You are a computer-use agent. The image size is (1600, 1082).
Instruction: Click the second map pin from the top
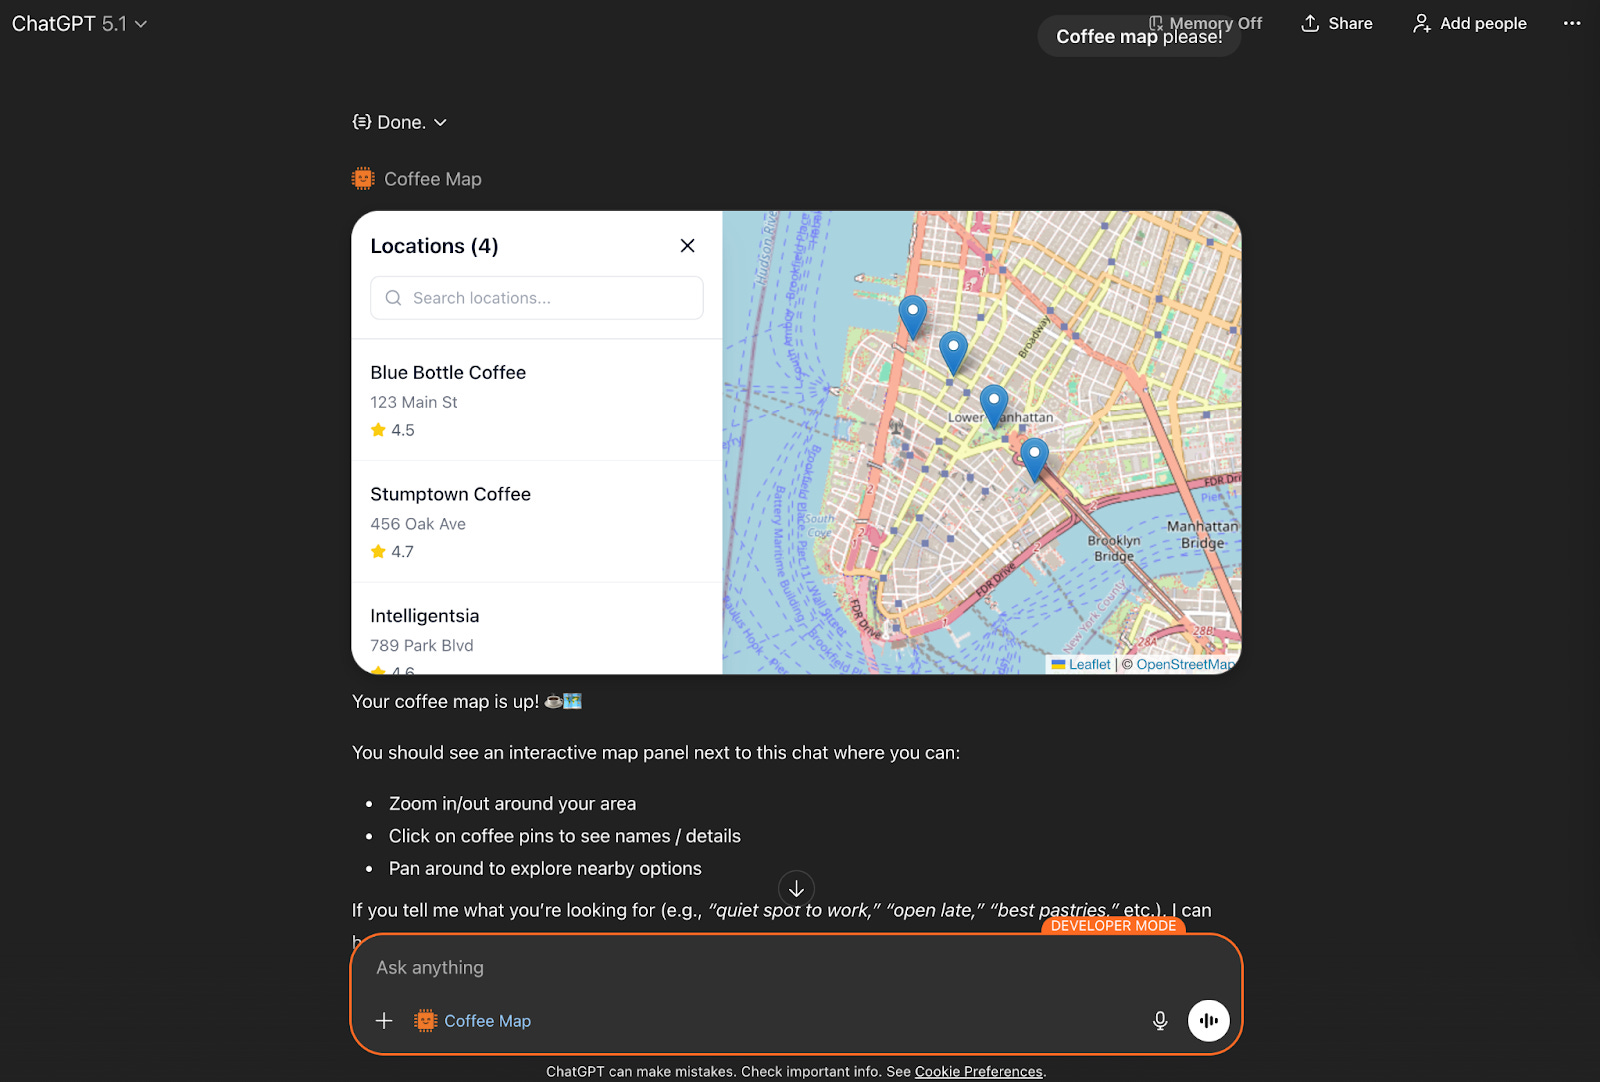click(x=953, y=353)
